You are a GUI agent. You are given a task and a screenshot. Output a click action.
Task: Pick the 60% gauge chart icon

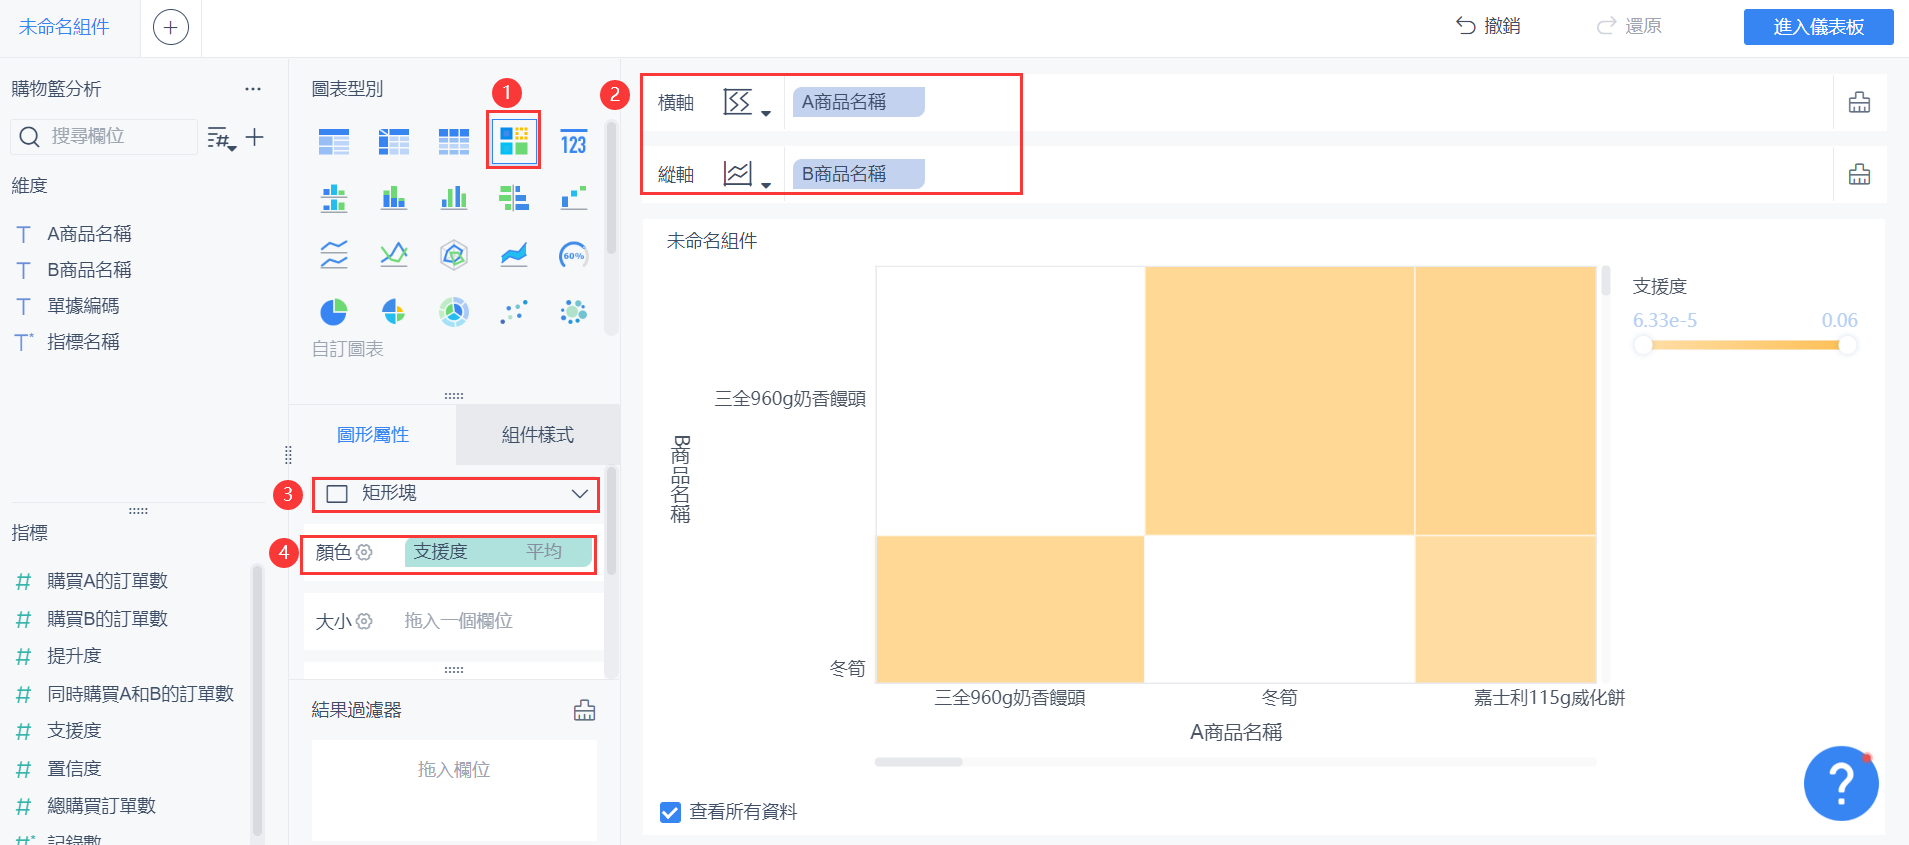(573, 255)
